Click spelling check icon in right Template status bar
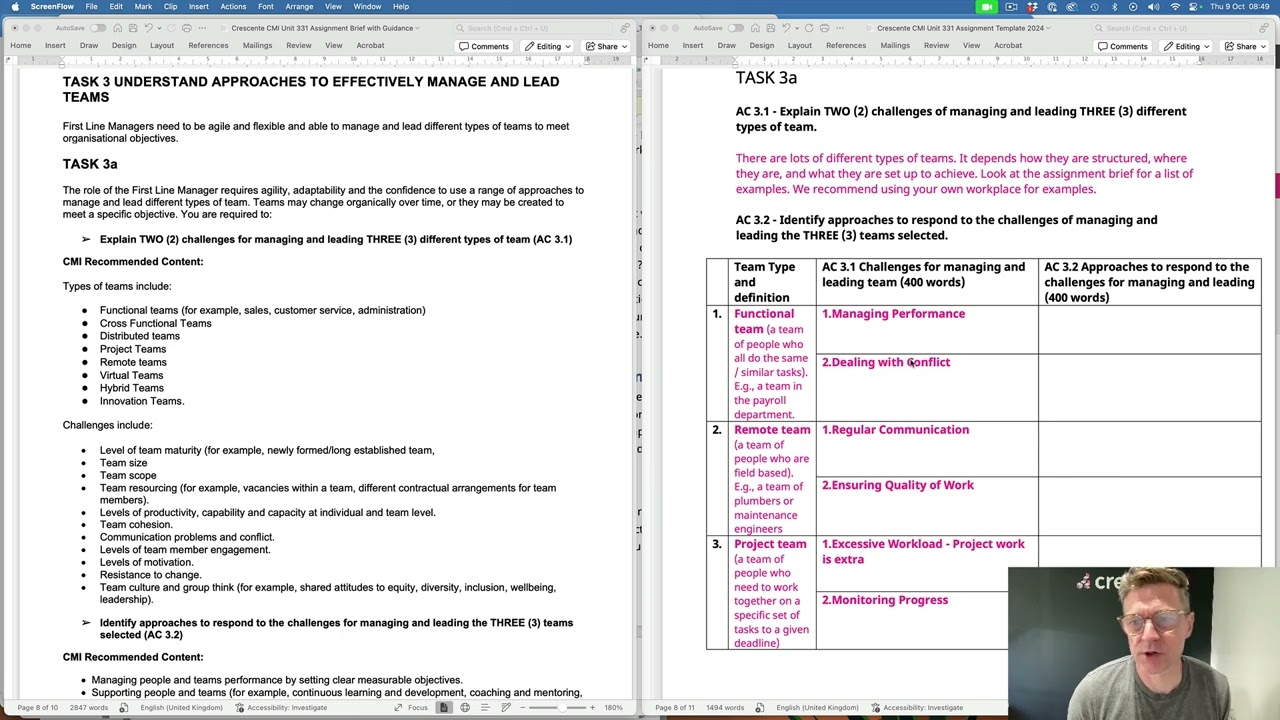Screen dimensions: 1280x720 (760, 708)
